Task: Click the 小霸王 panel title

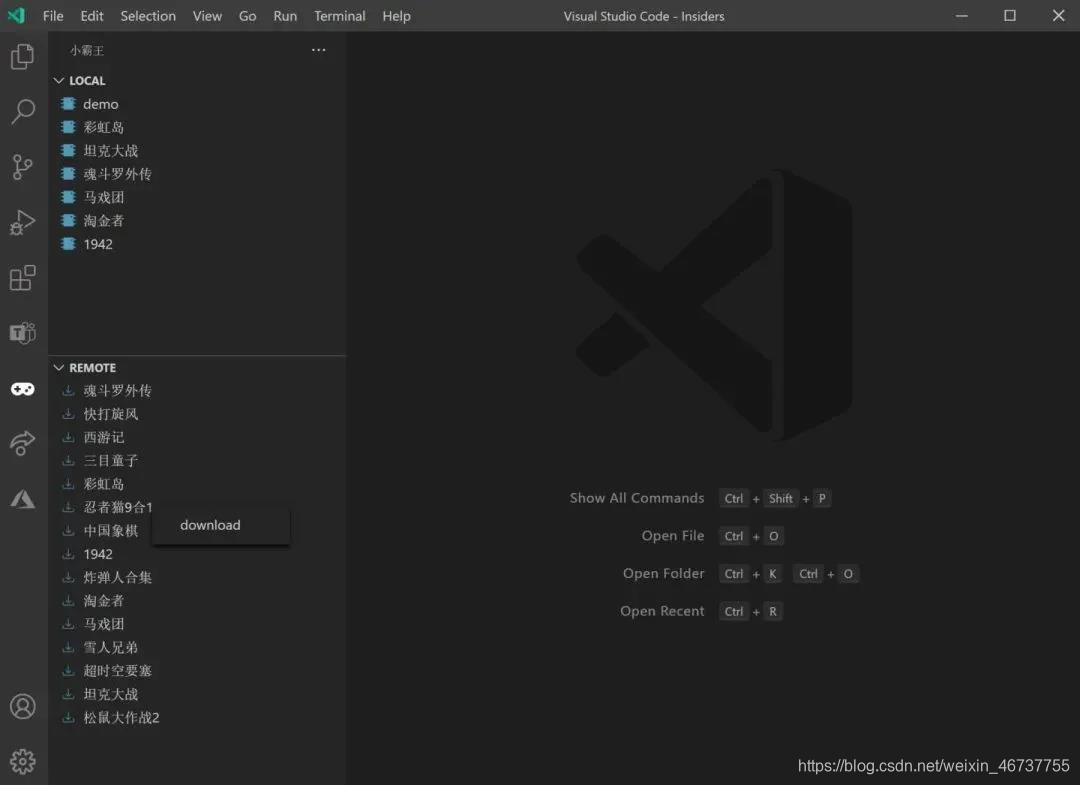Action: coord(87,50)
